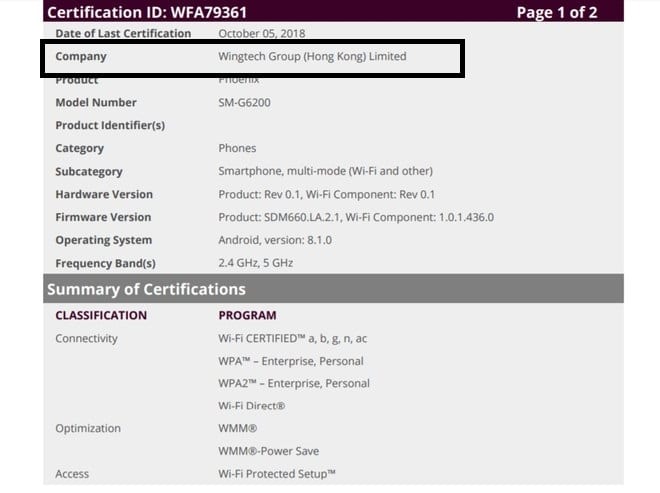This screenshot has height=493, width=660.
Task: Click the 'Optimization' classification label
Action: pyautogui.click(x=88, y=429)
